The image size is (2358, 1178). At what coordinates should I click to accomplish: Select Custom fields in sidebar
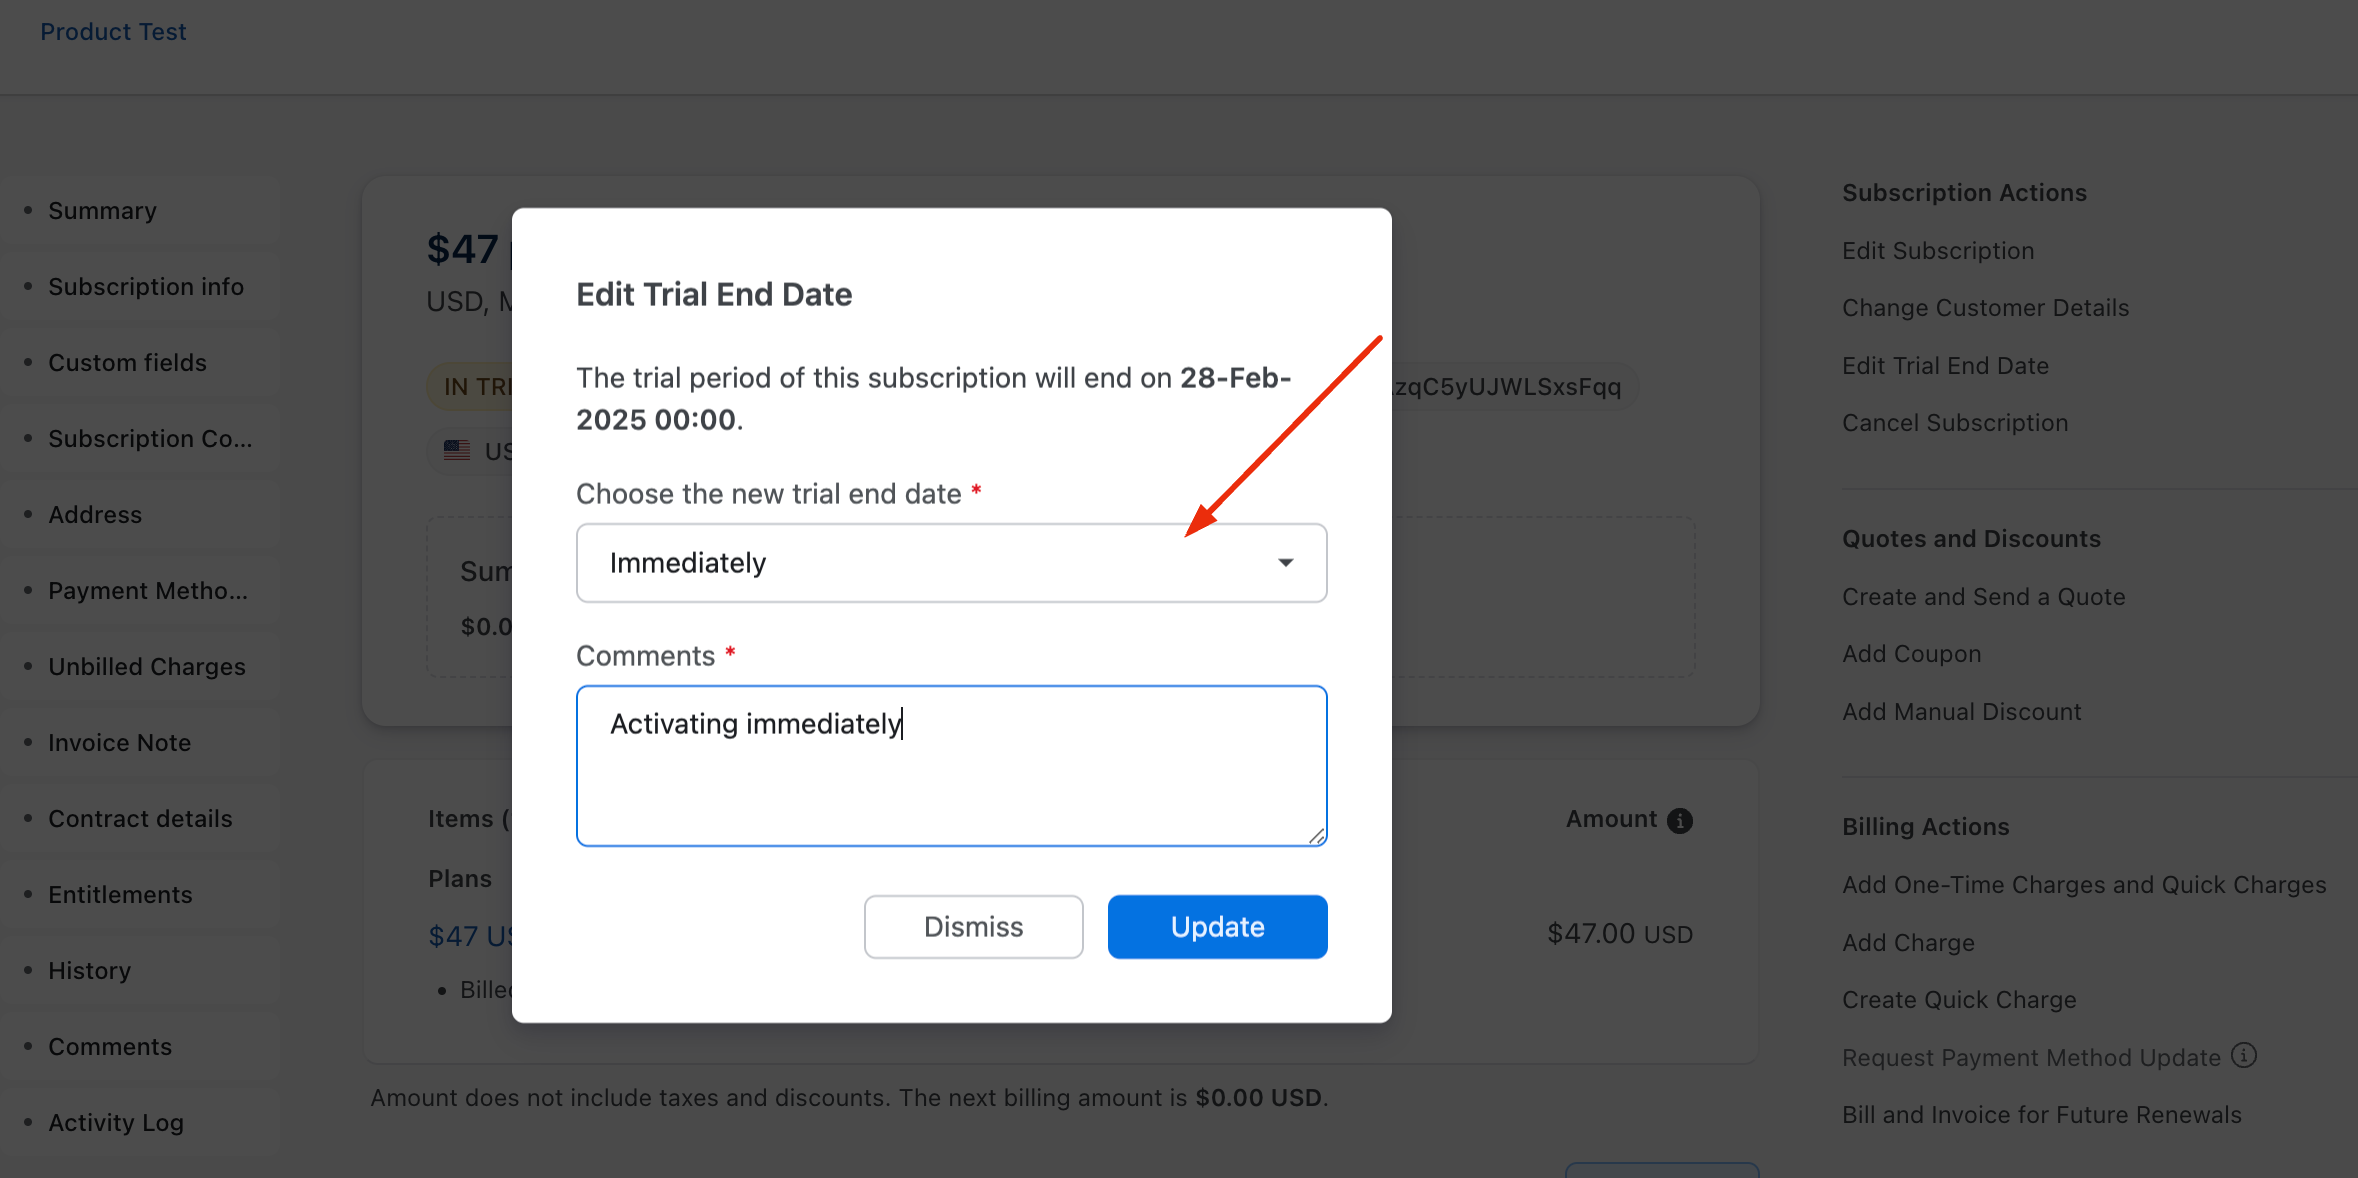click(x=127, y=363)
